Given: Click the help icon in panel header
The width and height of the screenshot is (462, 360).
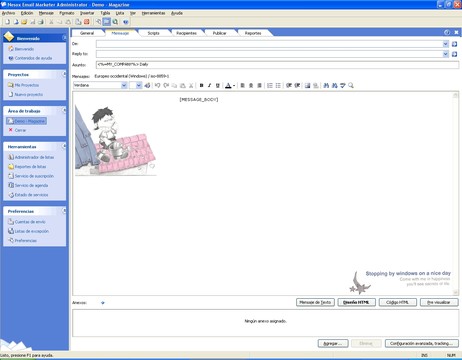Looking at the screenshot, I should point(447,32).
